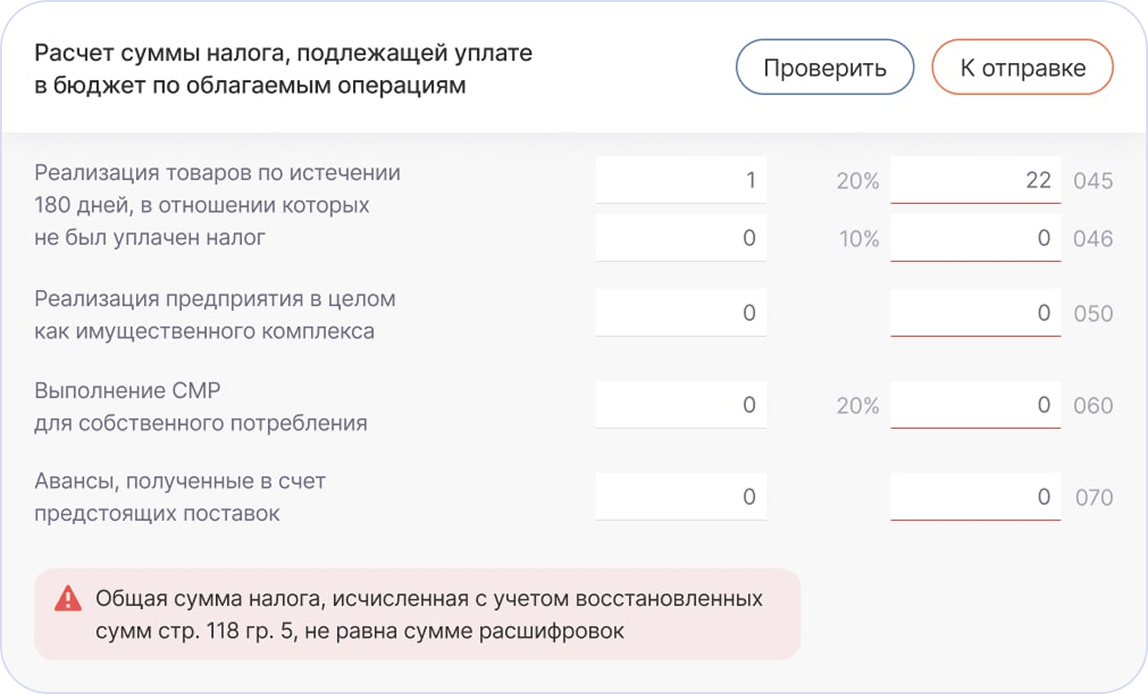Select base field for Авансы, полученные row
Screen dimensions: 1148x694
(x=681, y=497)
